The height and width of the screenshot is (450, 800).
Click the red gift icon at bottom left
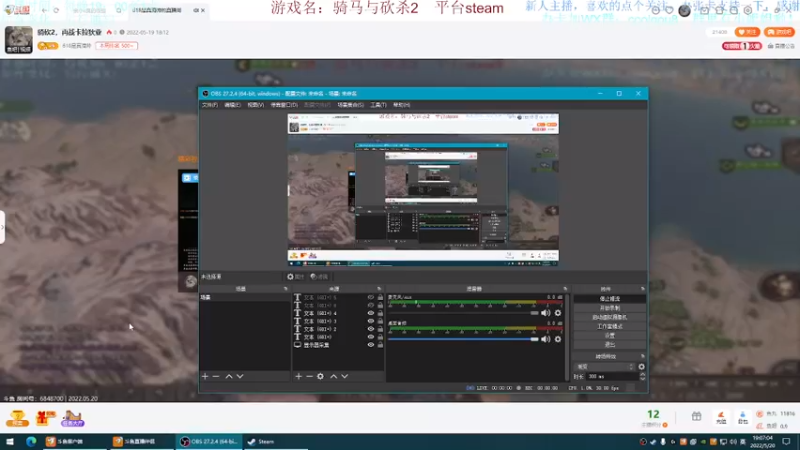(45, 418)
